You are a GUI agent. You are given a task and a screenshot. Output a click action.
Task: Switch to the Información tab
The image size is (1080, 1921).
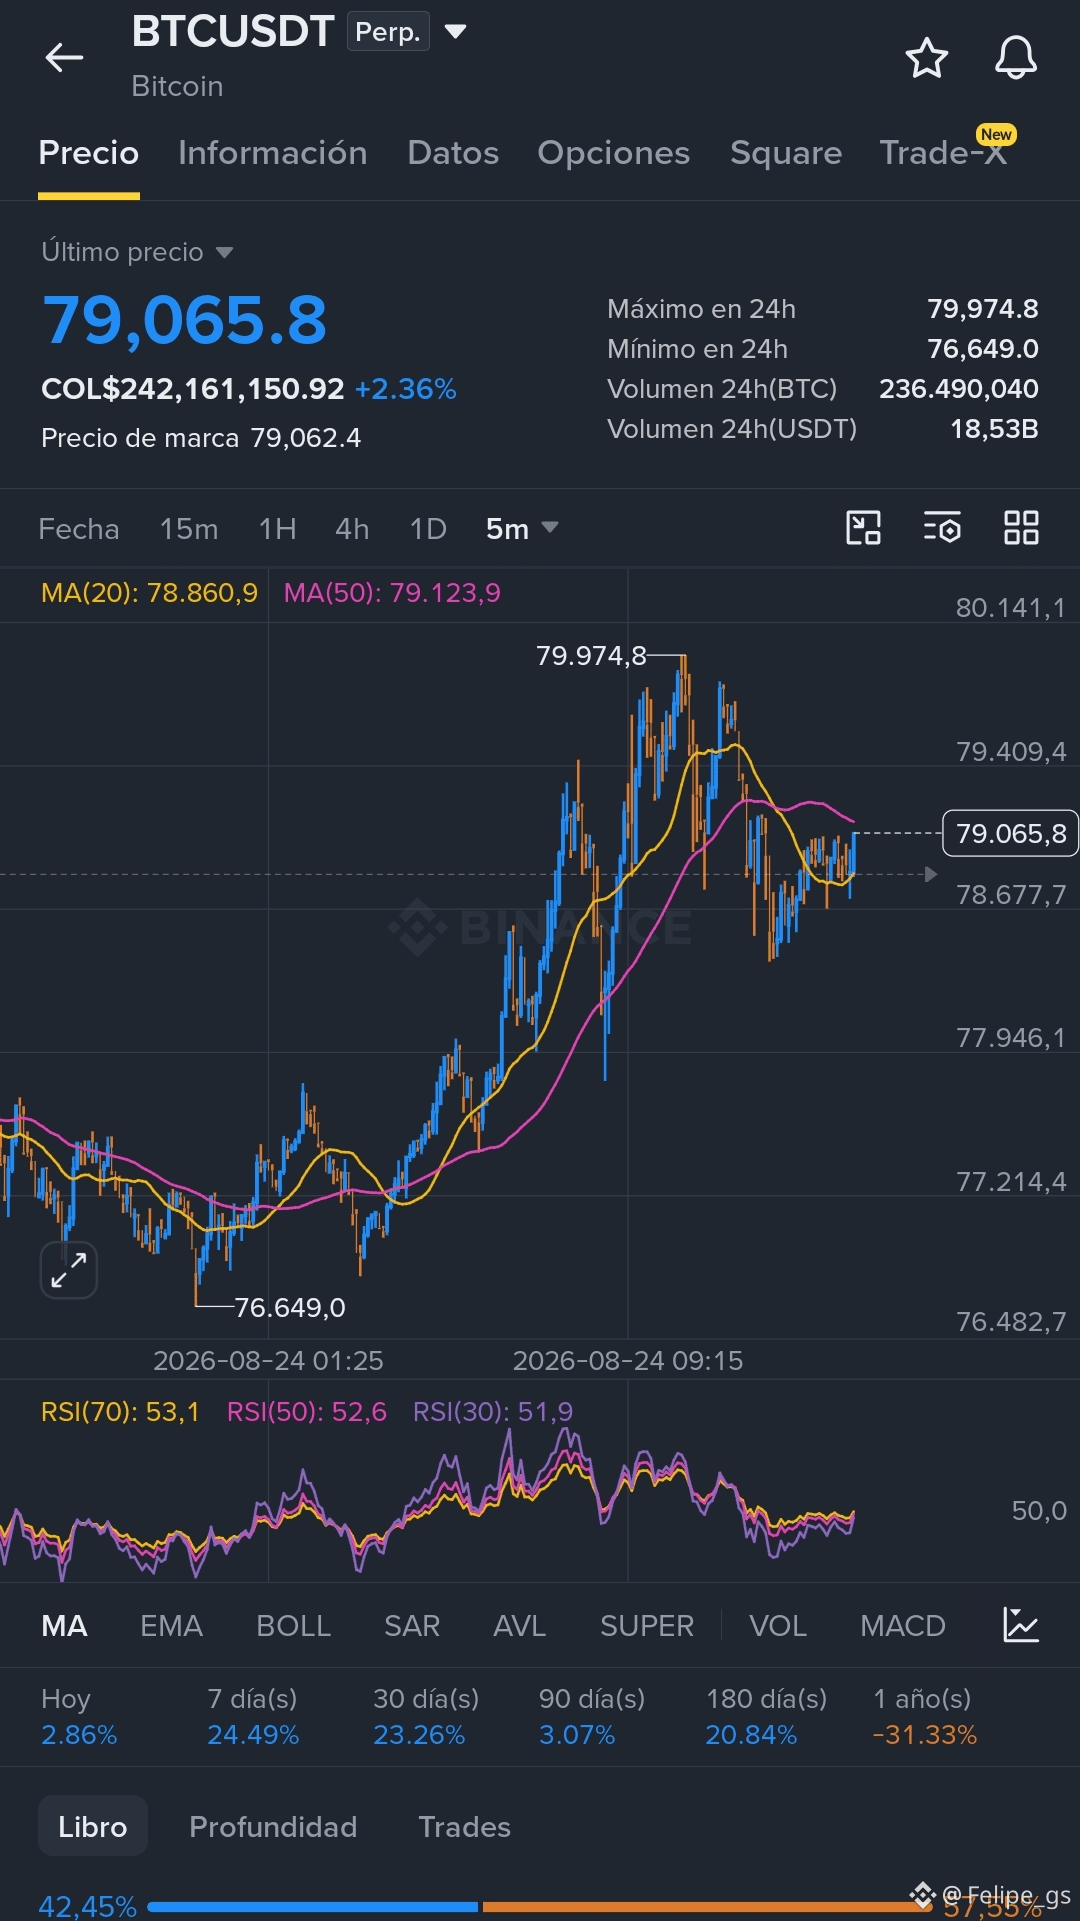pos(272,153)
